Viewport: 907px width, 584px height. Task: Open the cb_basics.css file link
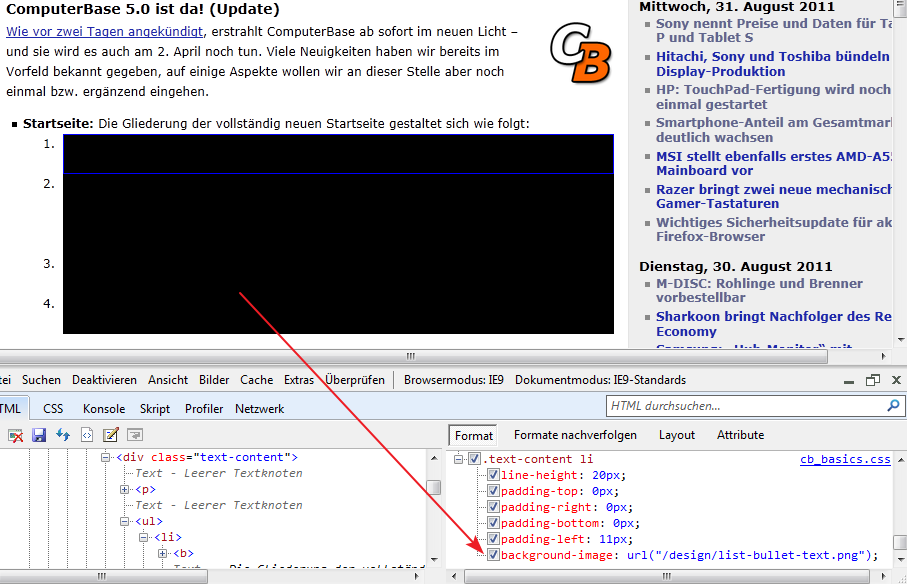pyautogui.click(x=845, y=459)
